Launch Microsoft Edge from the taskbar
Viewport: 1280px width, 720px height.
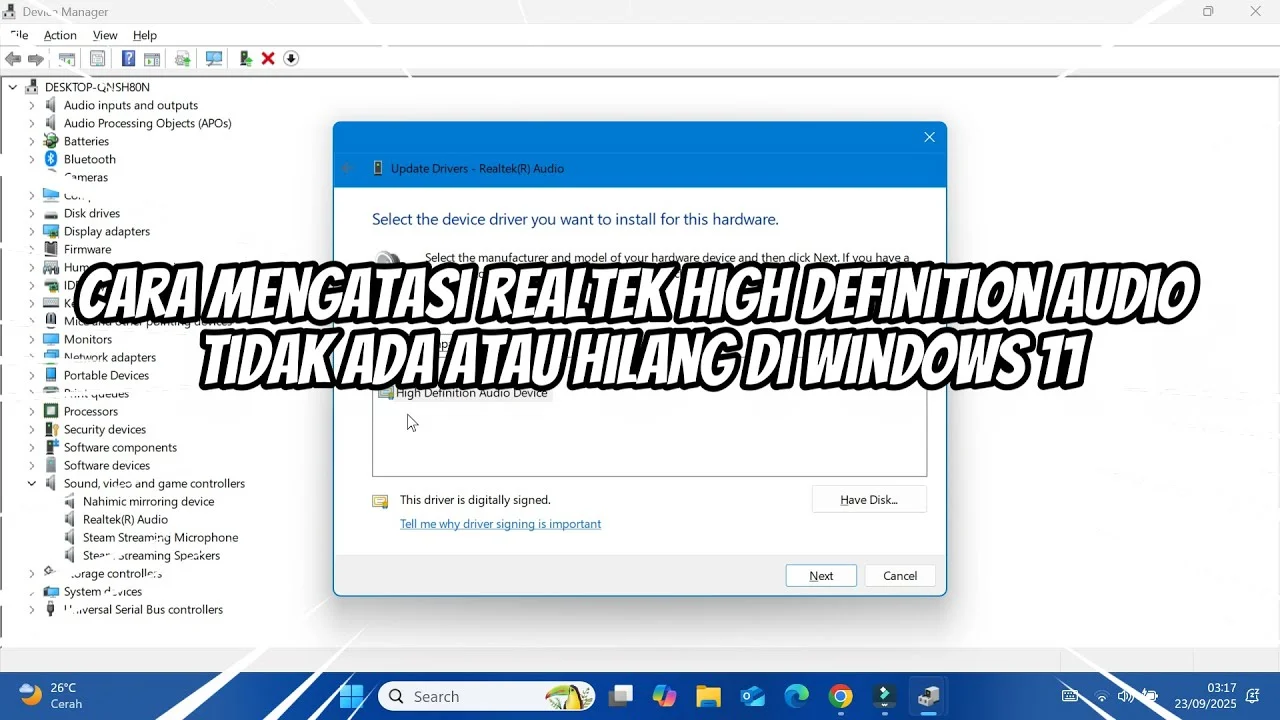click(x=796, y=696)
